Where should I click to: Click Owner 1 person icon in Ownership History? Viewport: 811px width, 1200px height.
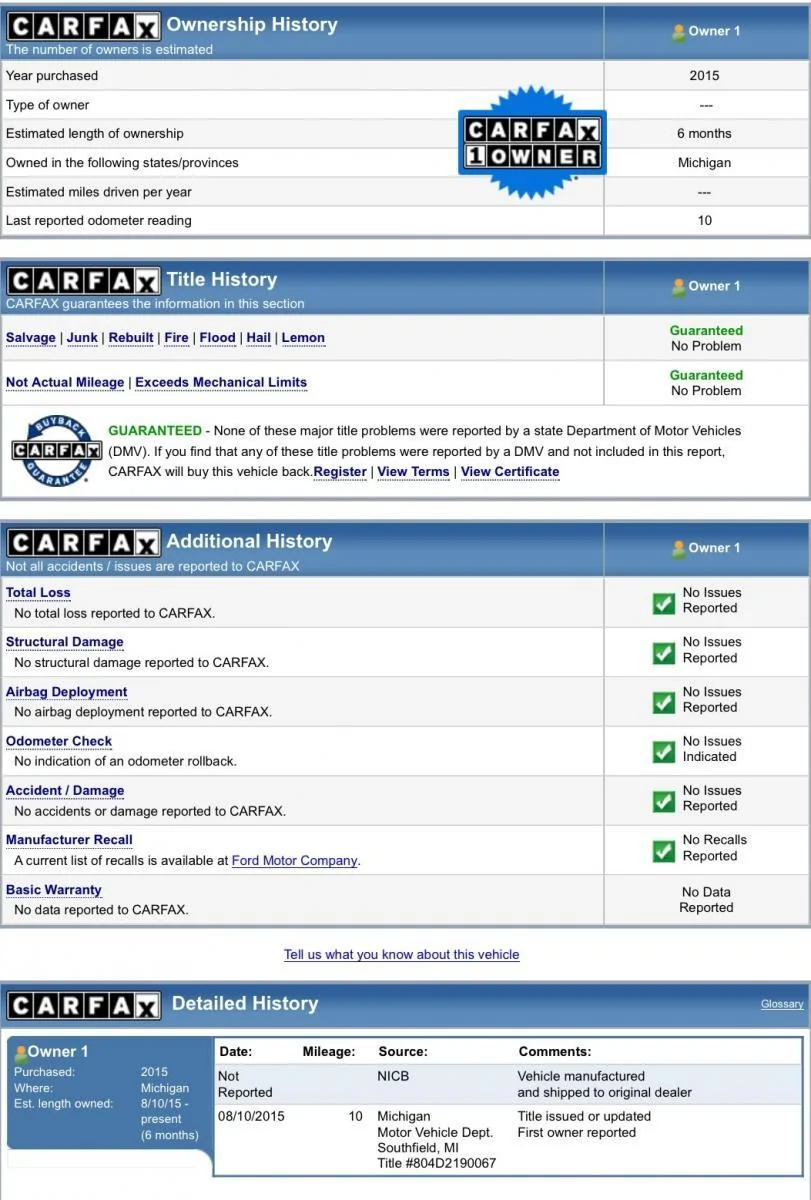click(x=679, y=32)
